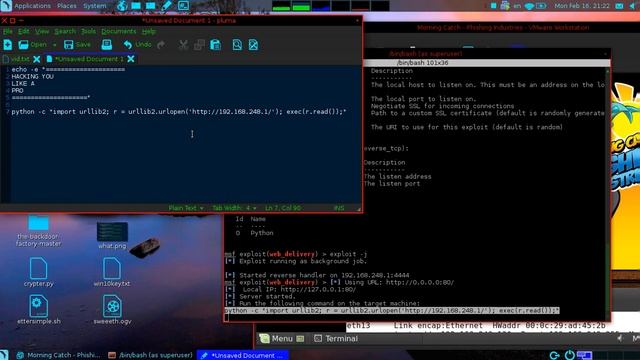Select the Unsaved Document 1 tab
The height and width of the screenshot is (360, 640).
(x=89, y=59)
